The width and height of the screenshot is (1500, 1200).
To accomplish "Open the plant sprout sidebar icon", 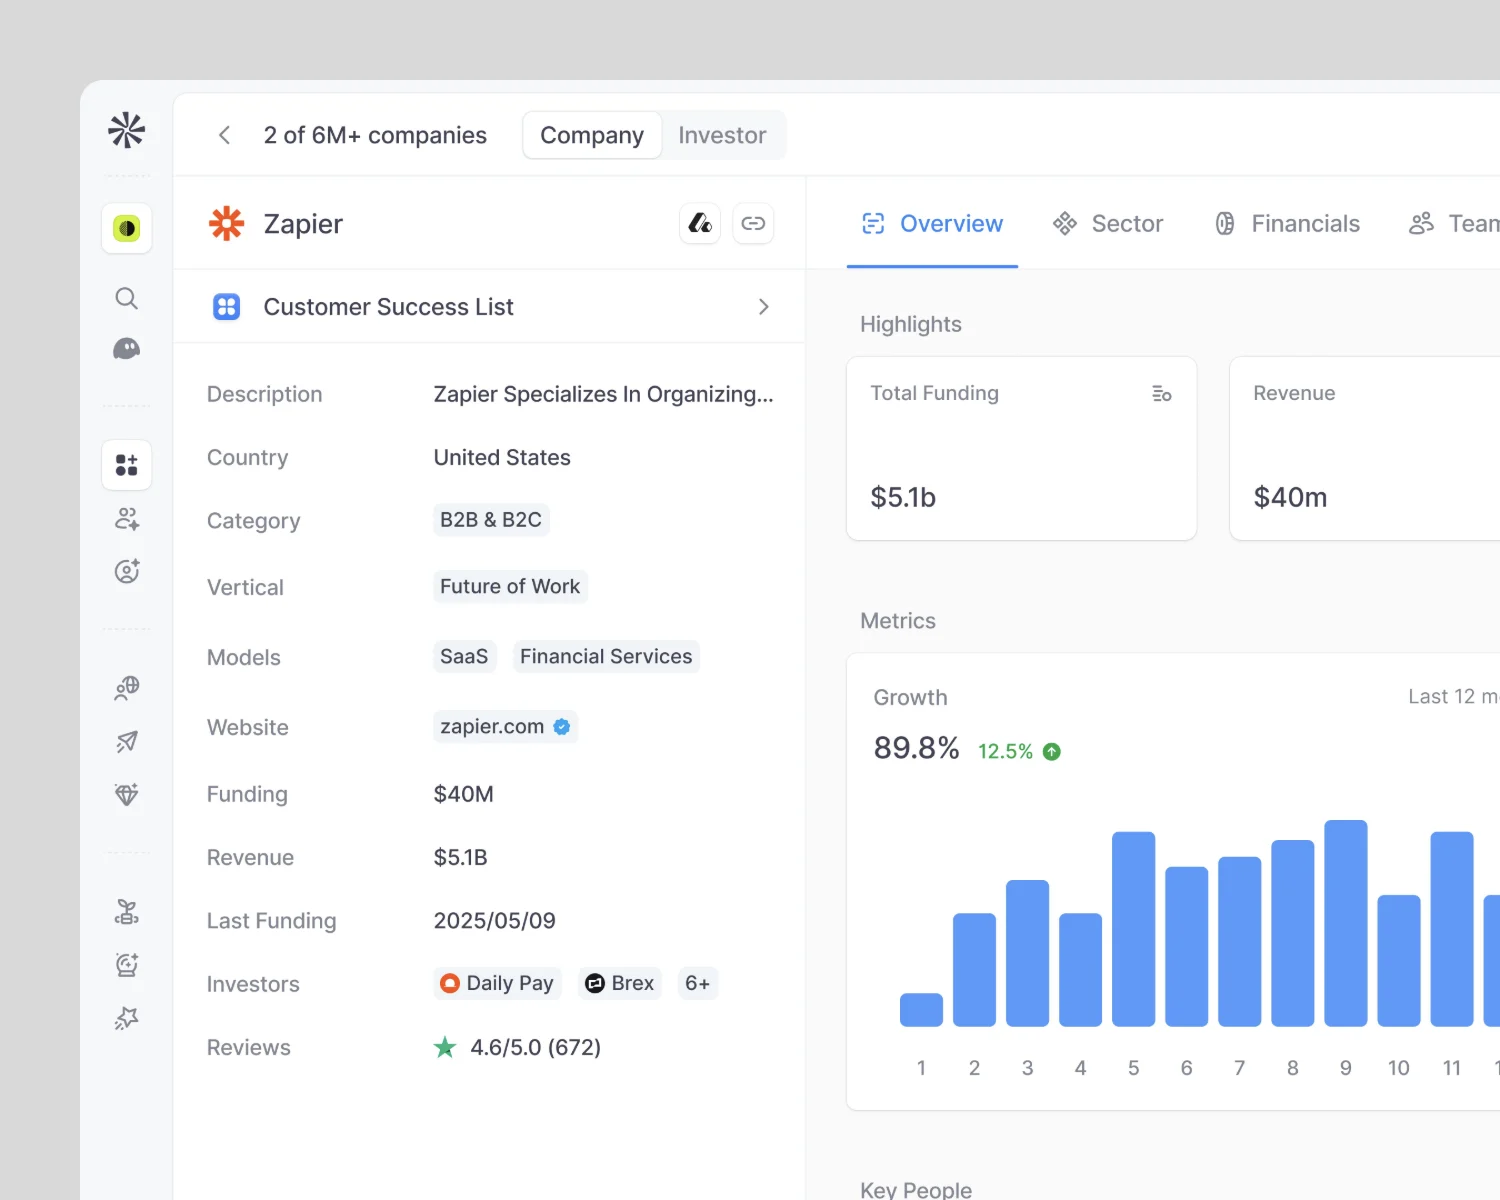I will click(127, 912).
